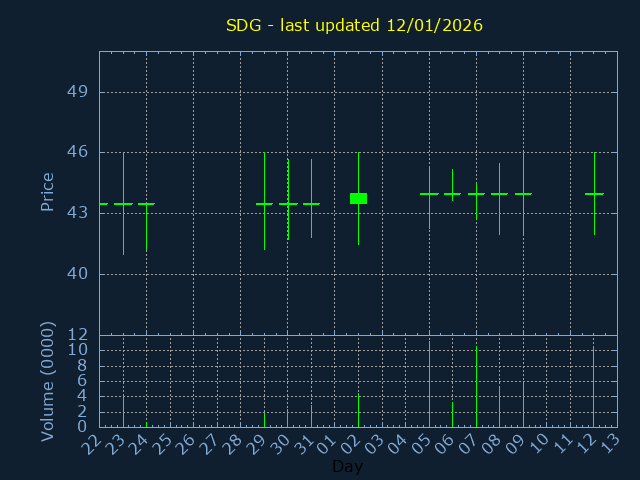Click the 'Volume (0000)' axis label
Viewport: 640px width, 480px height.
point(47,381)
